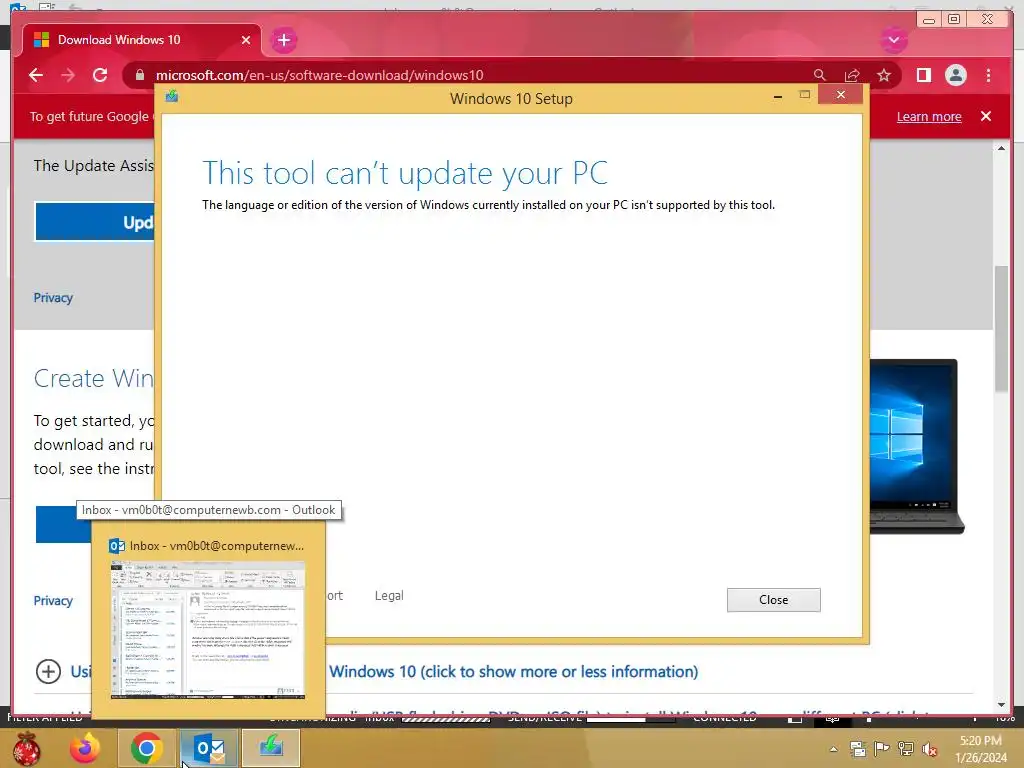
Task: Open Action Center flag tray icon
Action: tap(881, 749)
